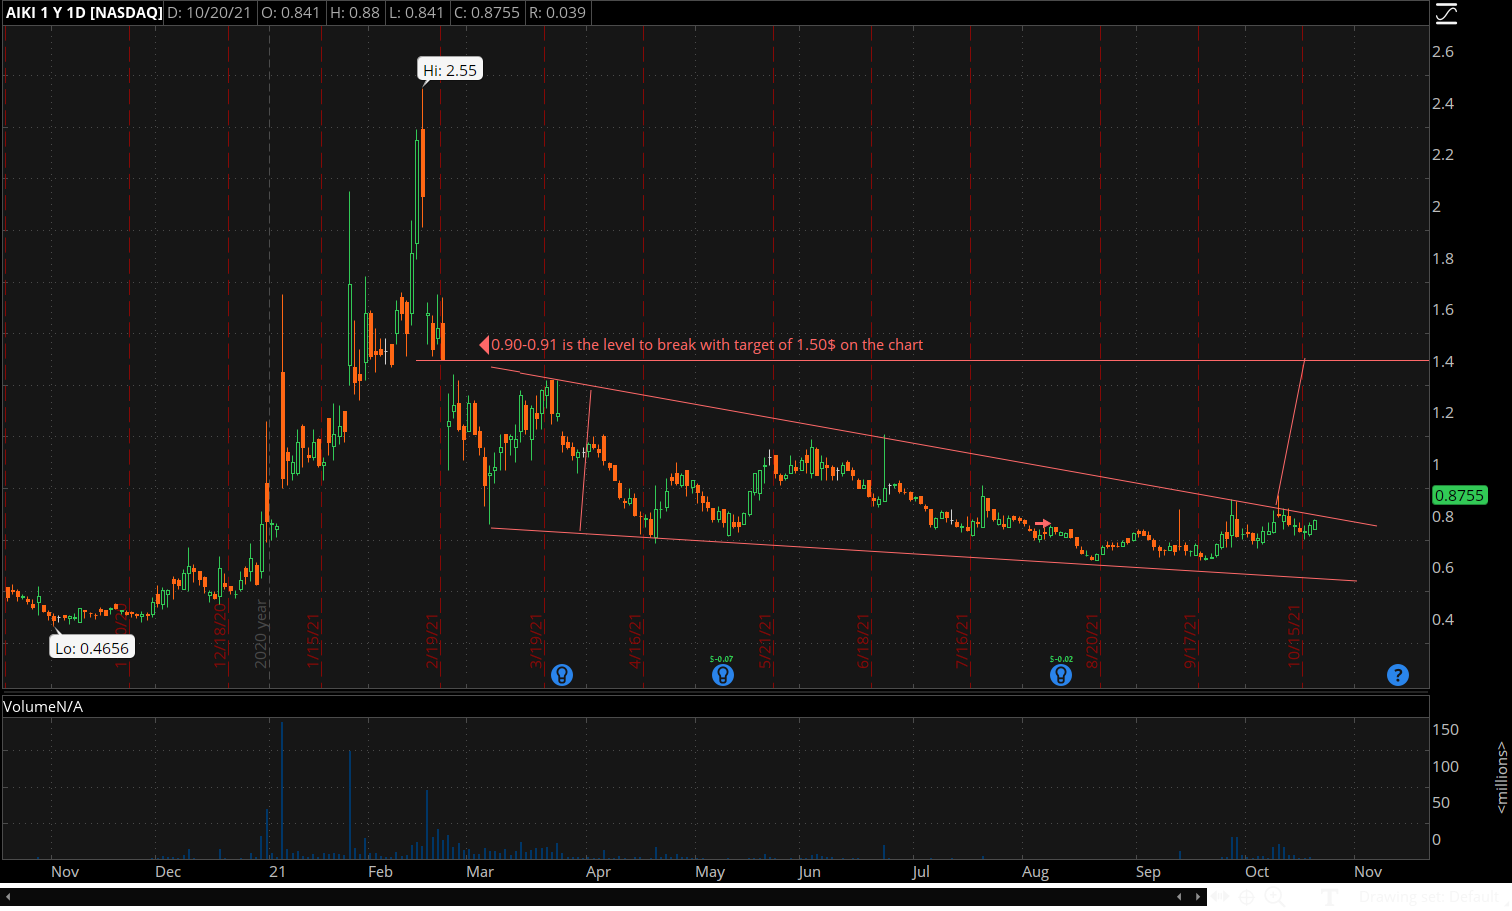The height and width of the screenshot is (911, 1512).
Task: Select the 1/15/21 expiration marker
Action: pos(312,641)
